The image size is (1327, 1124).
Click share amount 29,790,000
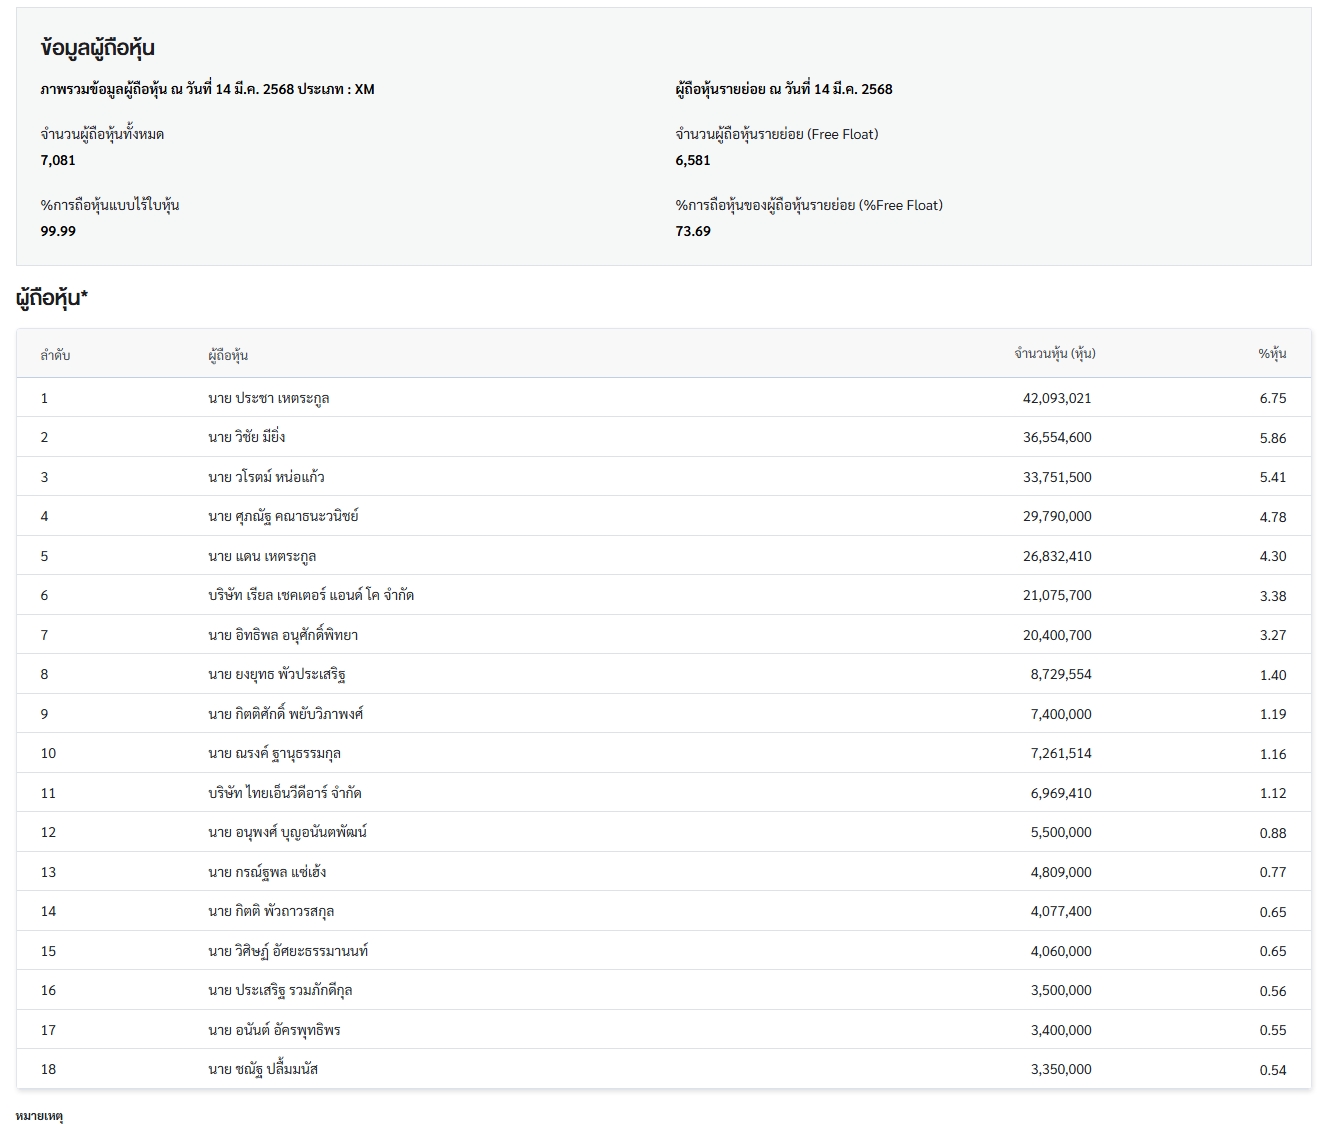(x=1056, y=516)
